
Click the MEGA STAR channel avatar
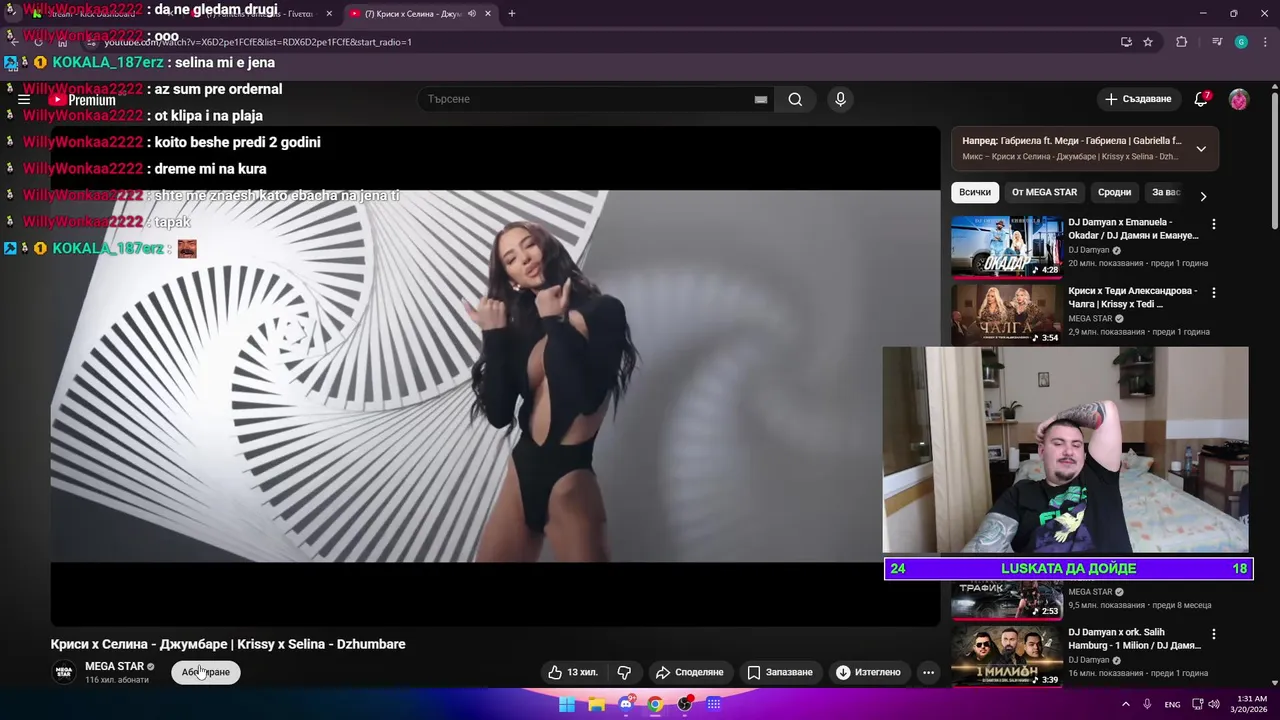pos(64,672)
